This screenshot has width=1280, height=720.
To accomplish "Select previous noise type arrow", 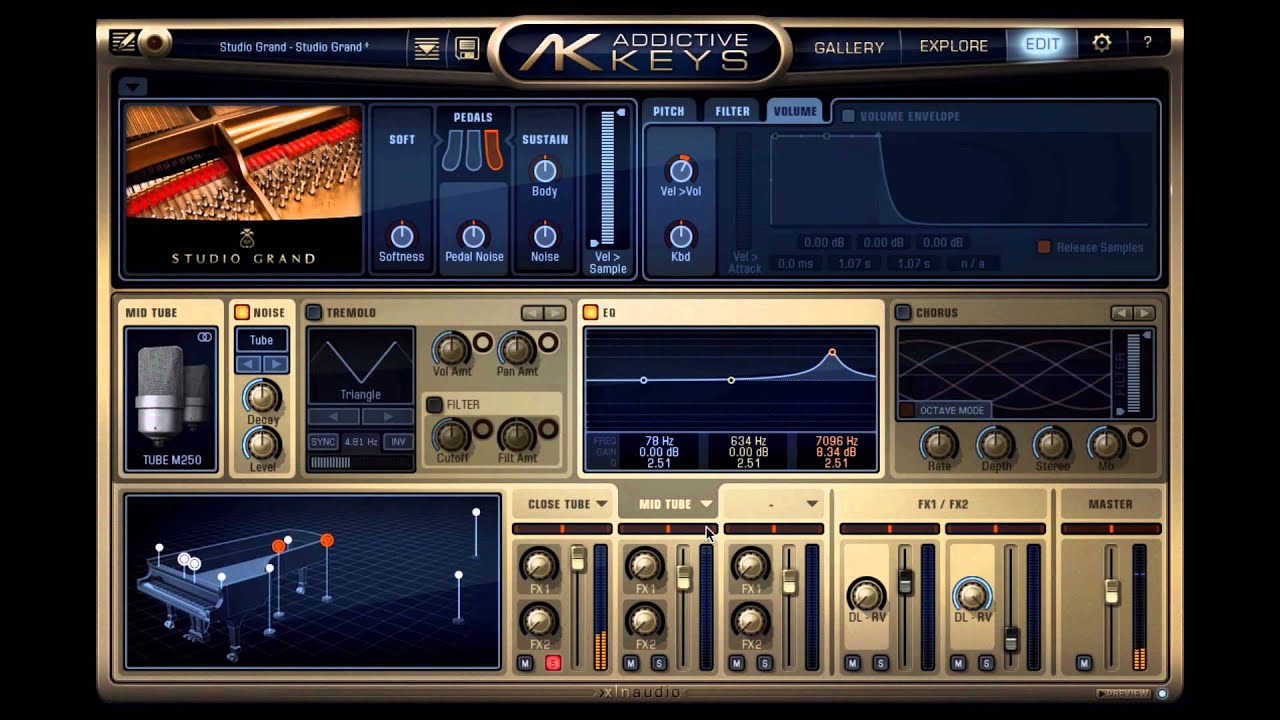I will [x=248, y=364].
